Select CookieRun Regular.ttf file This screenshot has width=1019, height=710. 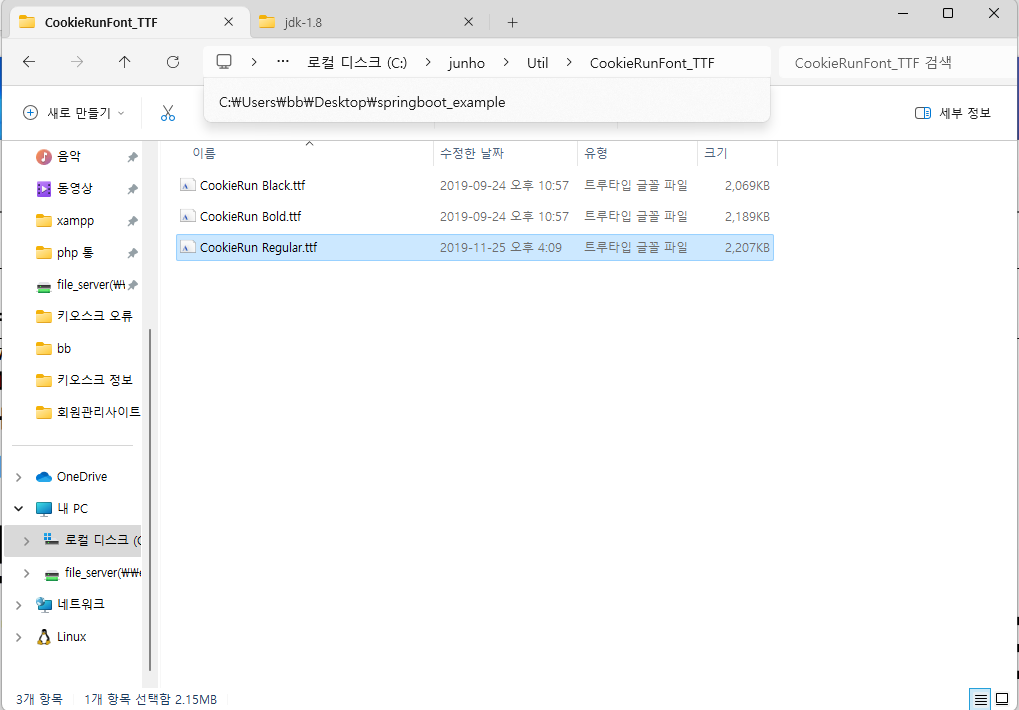[474, 247]
